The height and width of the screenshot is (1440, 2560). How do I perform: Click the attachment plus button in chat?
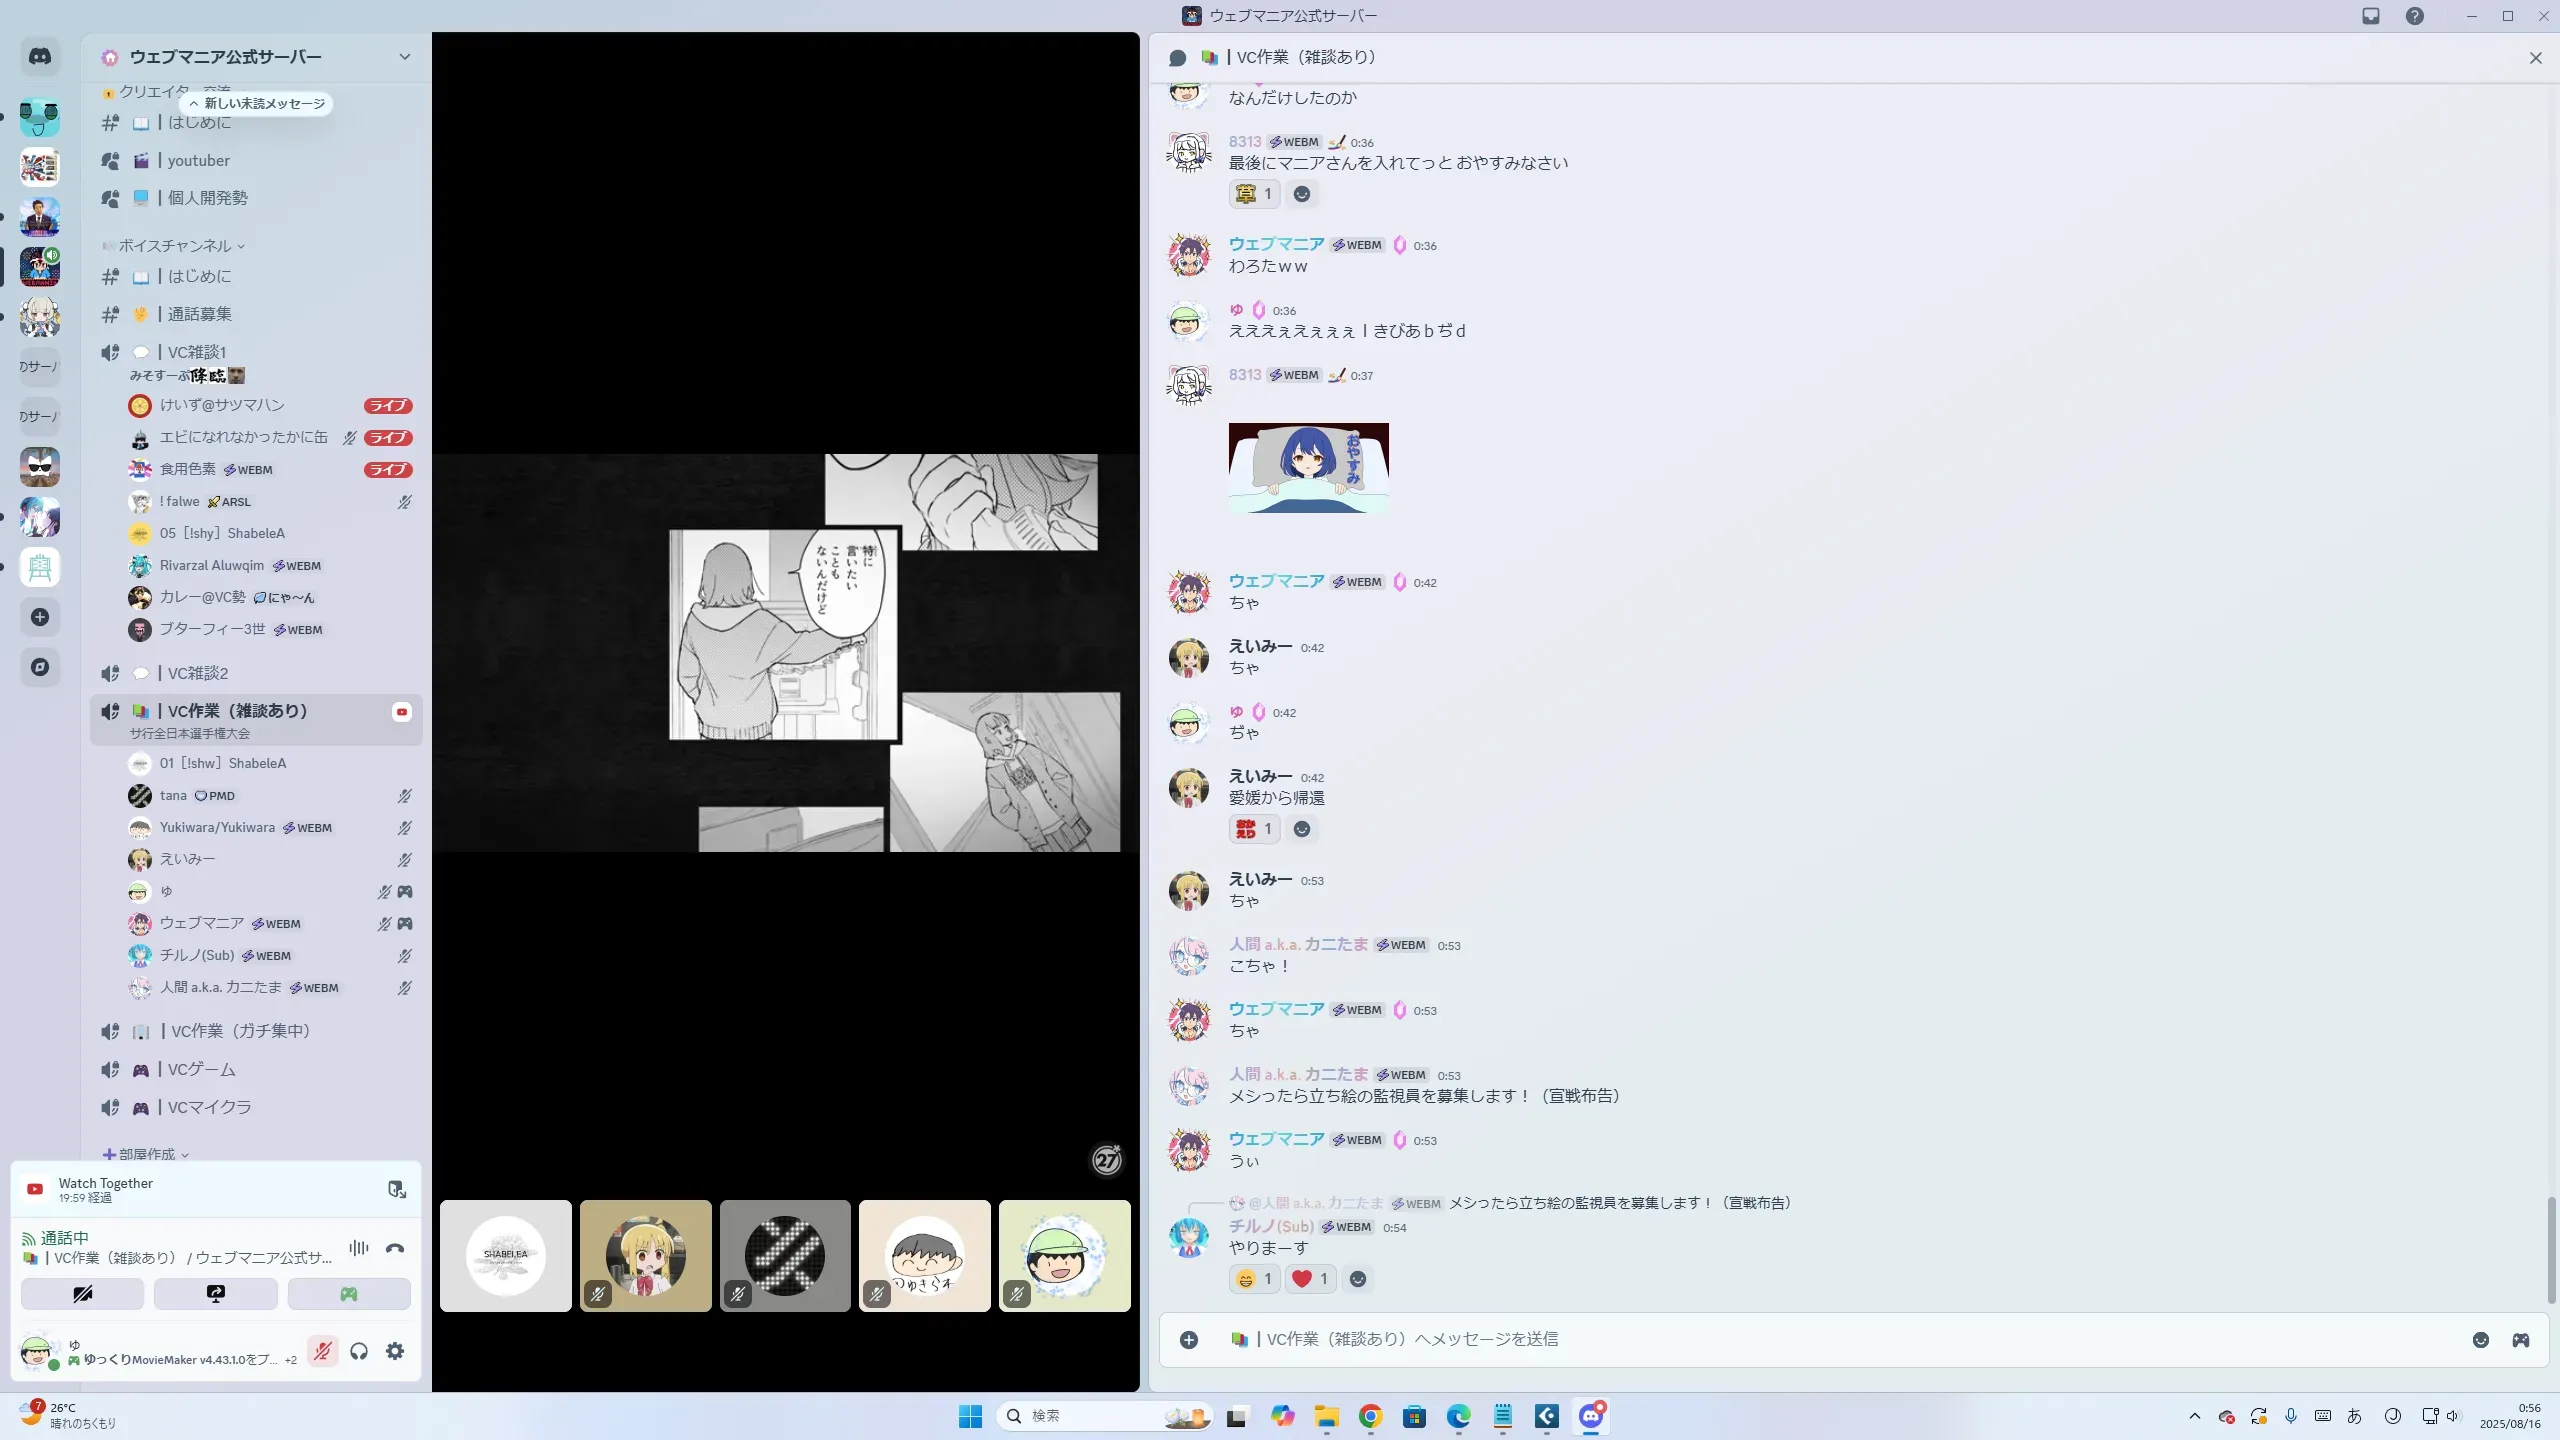[x=1189, y=1340]
